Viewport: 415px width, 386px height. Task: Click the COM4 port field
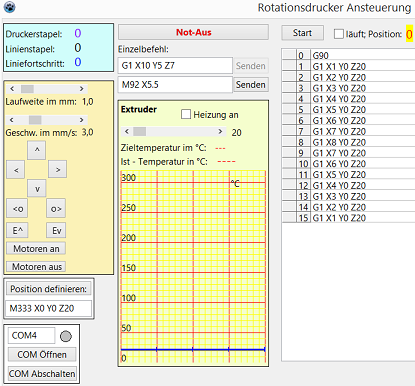coord(31,335)
